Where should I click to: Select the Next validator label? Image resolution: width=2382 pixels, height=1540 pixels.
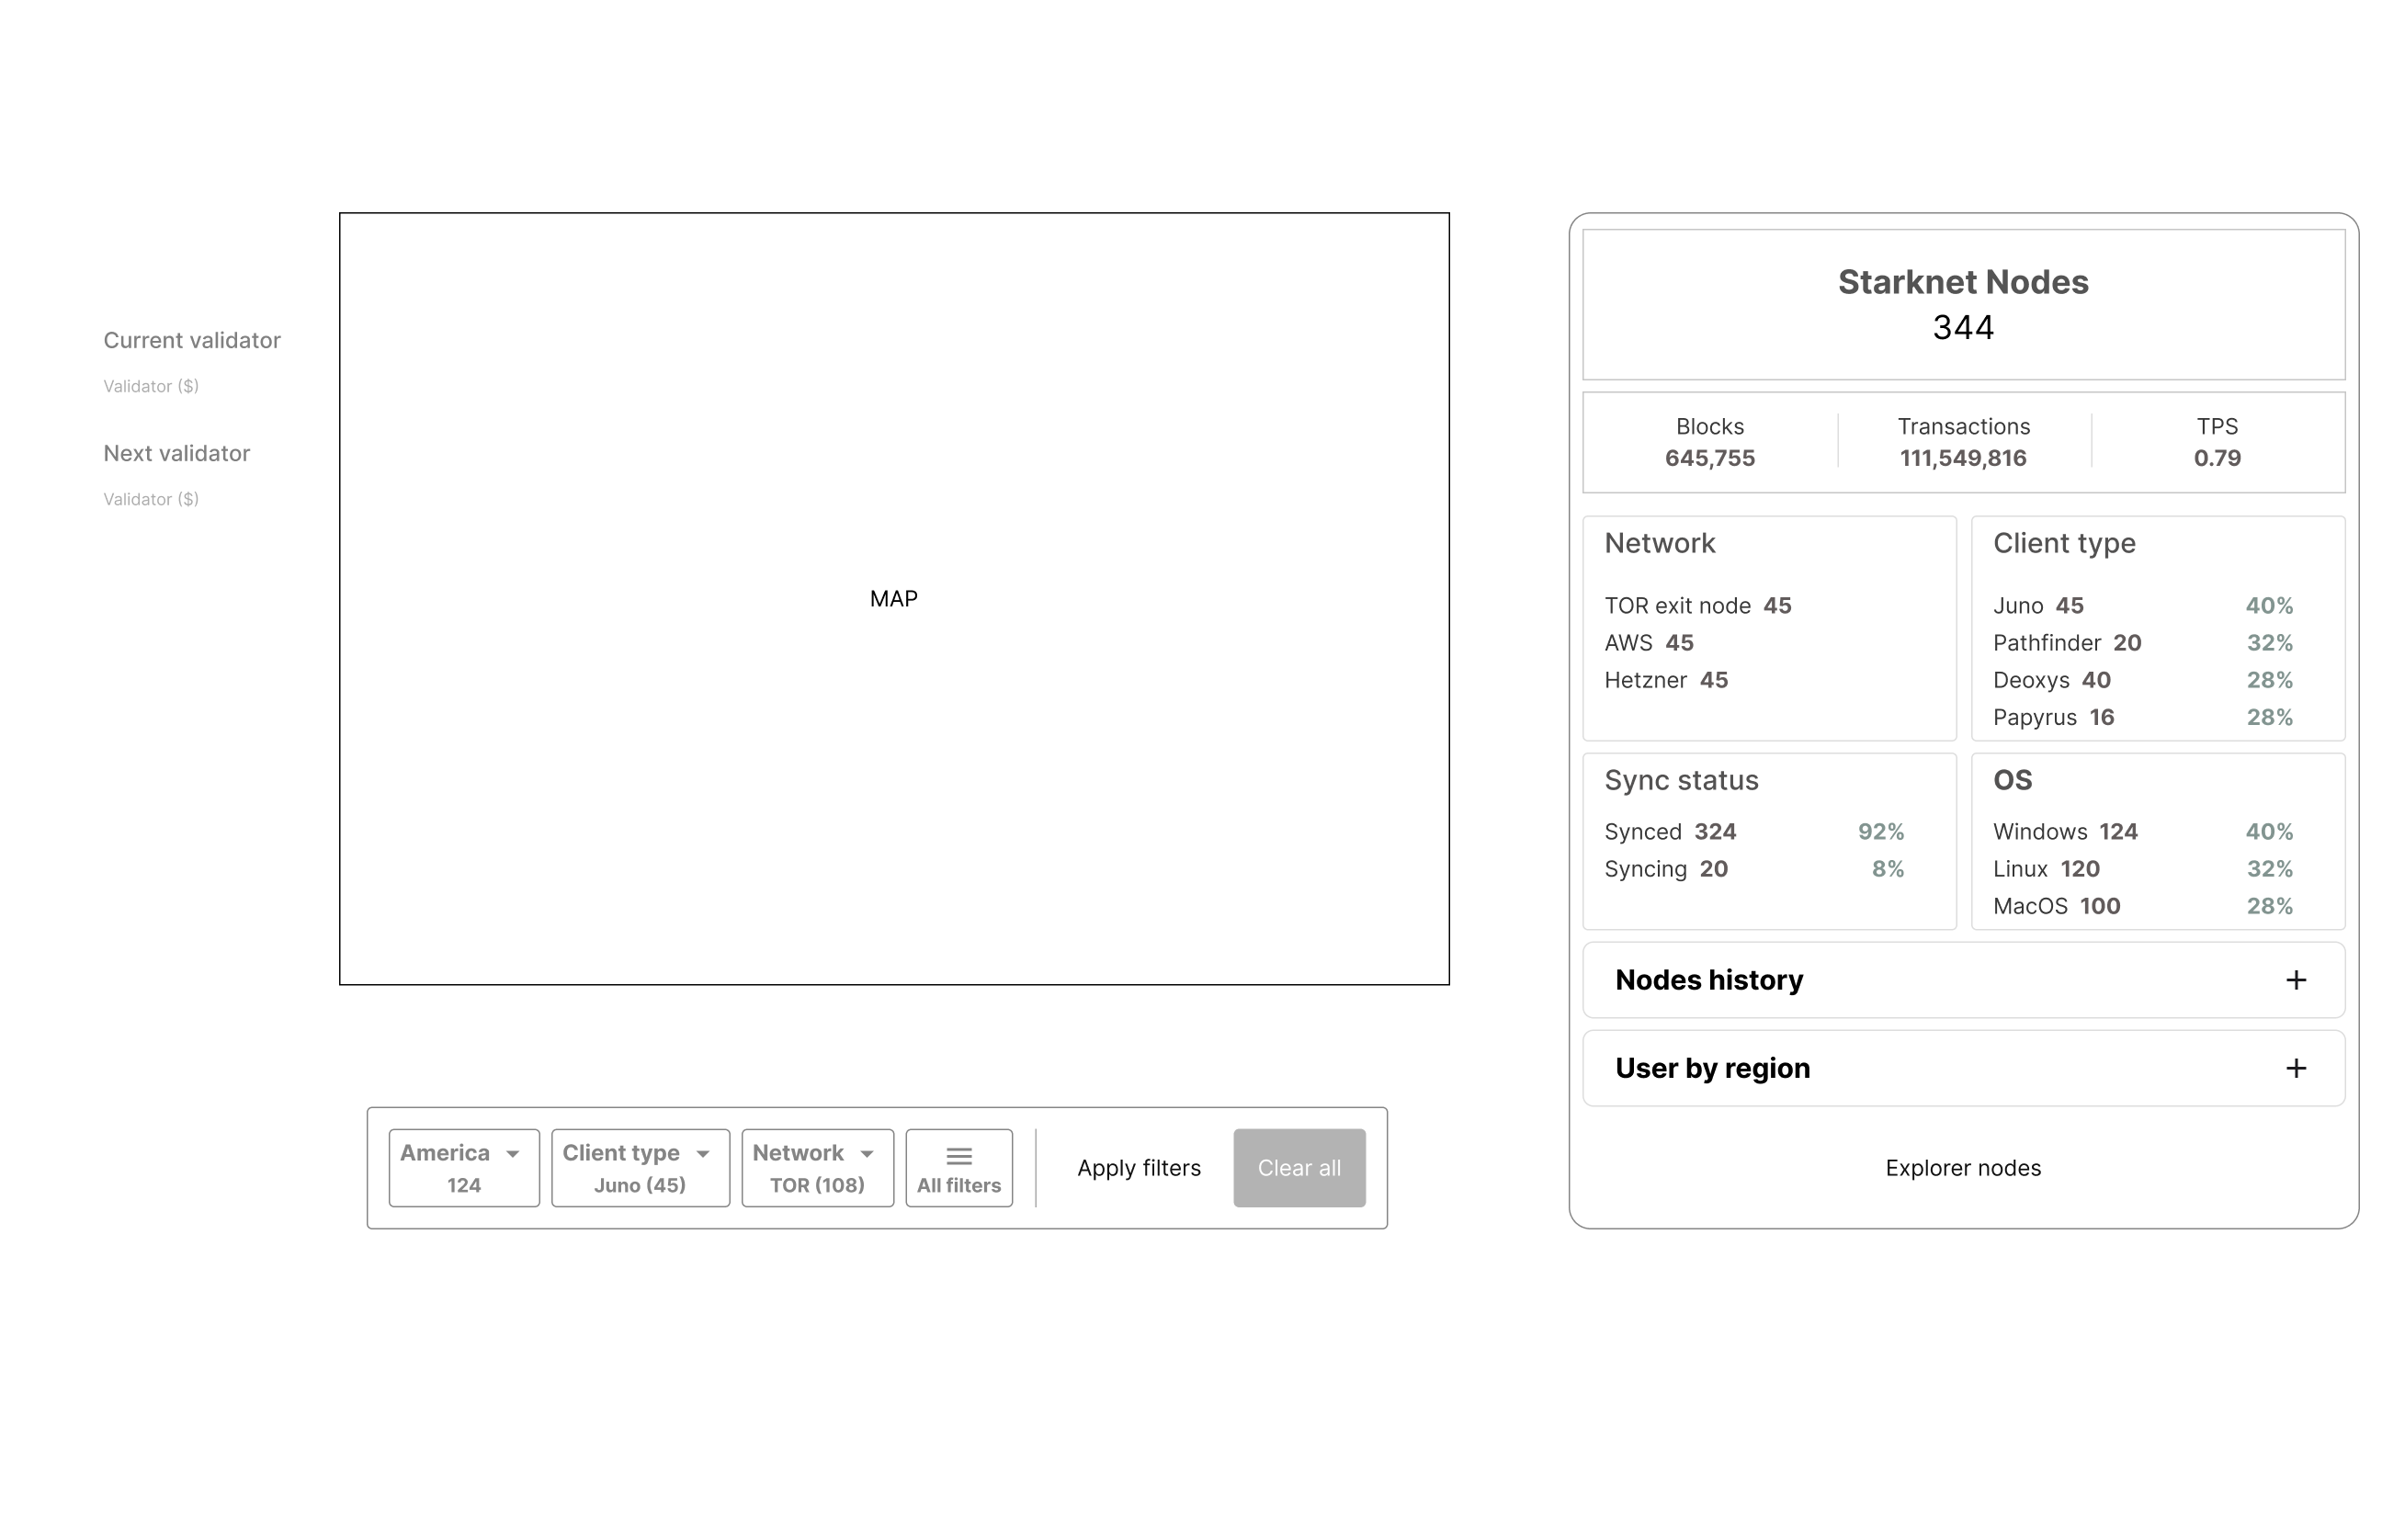pos(177,453)
